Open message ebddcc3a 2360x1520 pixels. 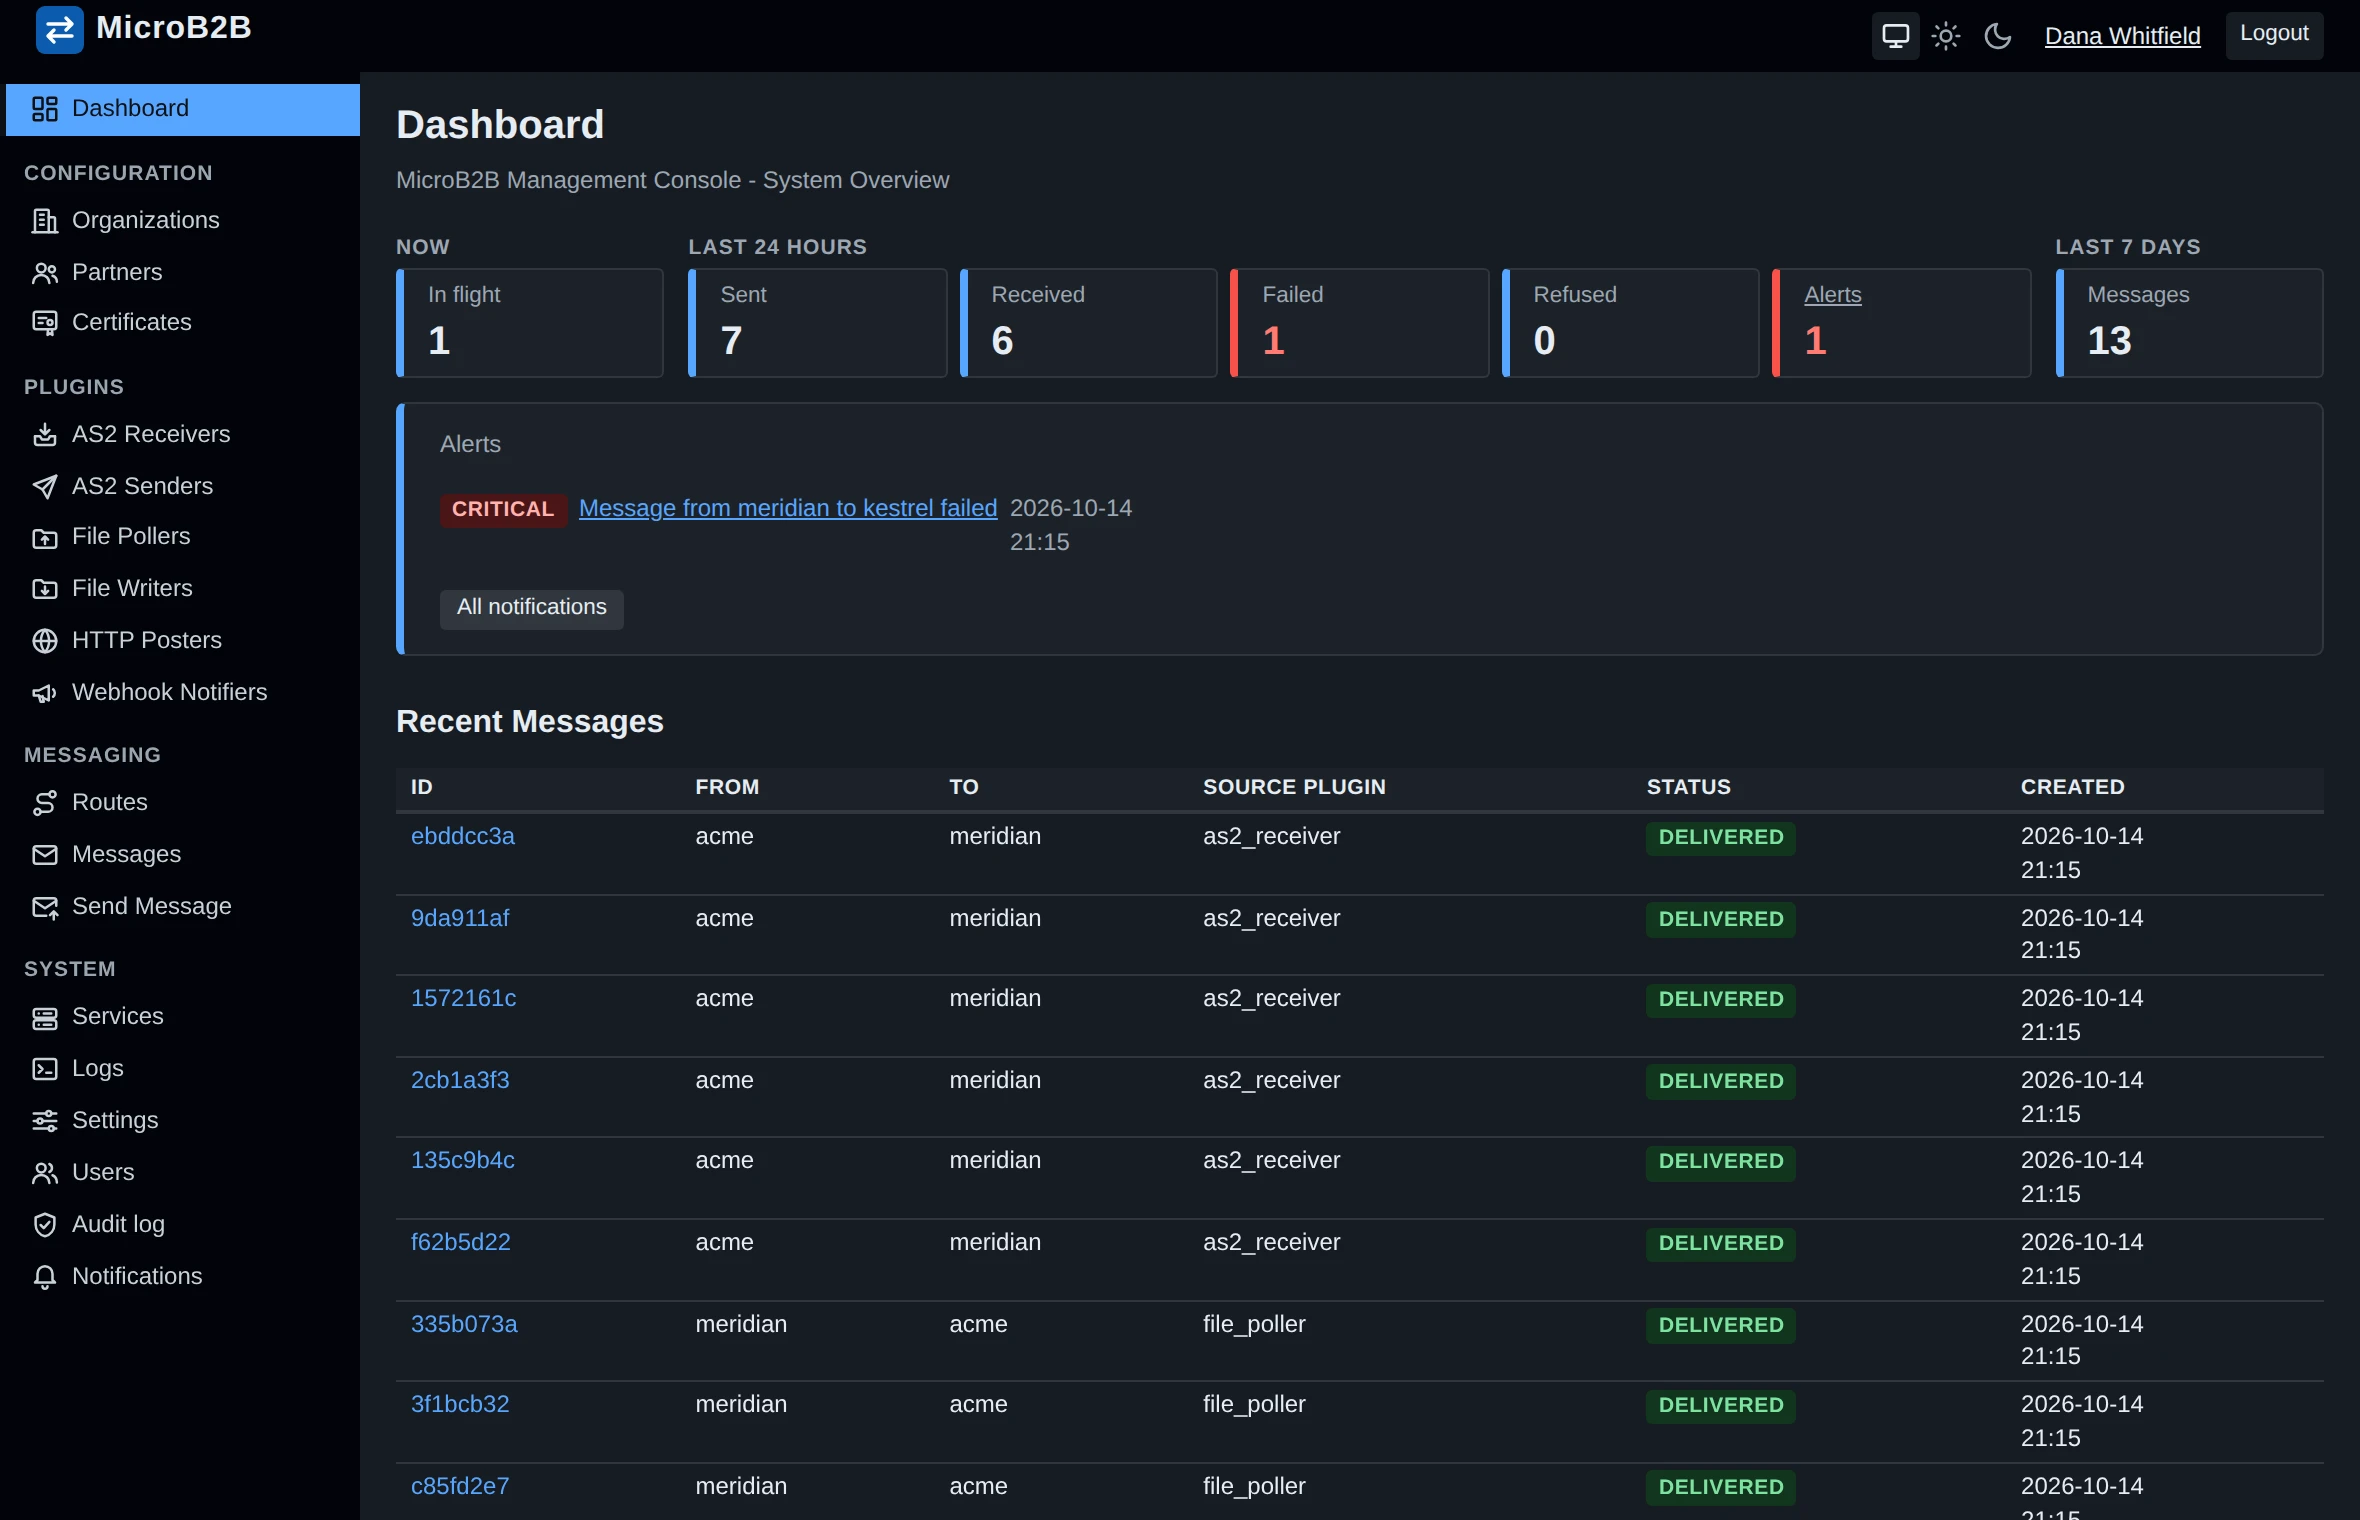pyautogui.click(x=463, y=836)
